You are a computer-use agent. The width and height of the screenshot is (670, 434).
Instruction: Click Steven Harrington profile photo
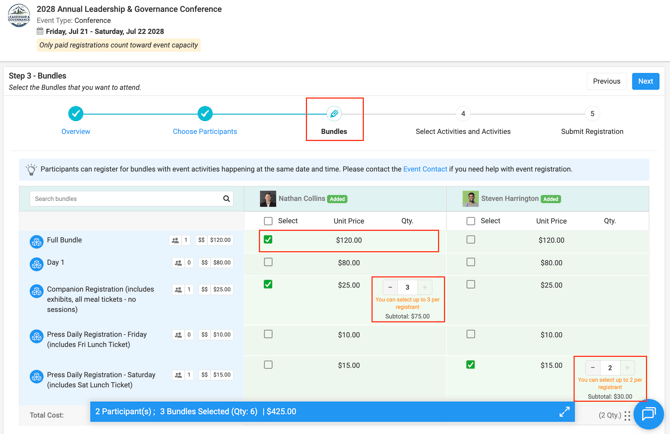(470, 199)
